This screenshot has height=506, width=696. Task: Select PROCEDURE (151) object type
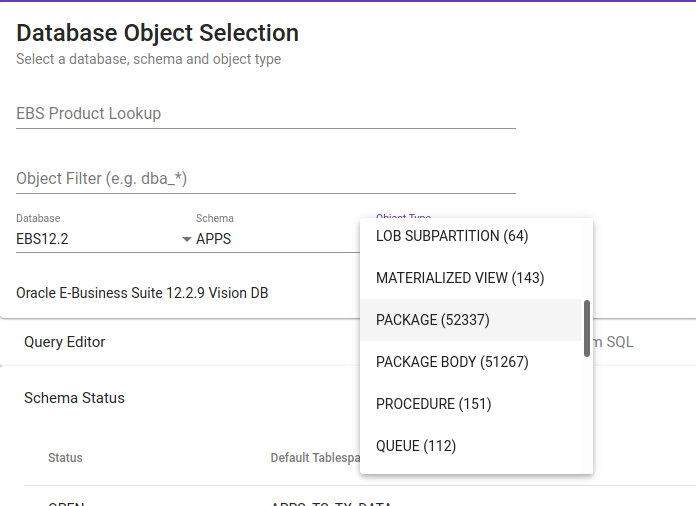[x=471, y=404]
